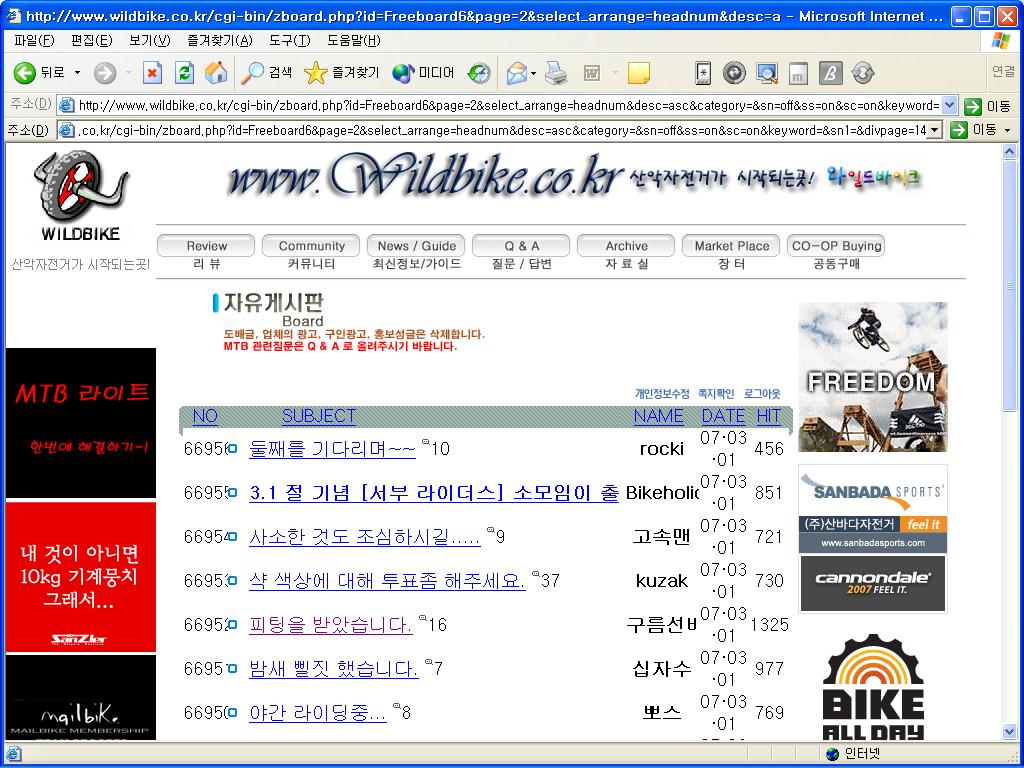The image size is (1024, 768).
Task: Click the first address bar URL field
Action: (508, 105)
